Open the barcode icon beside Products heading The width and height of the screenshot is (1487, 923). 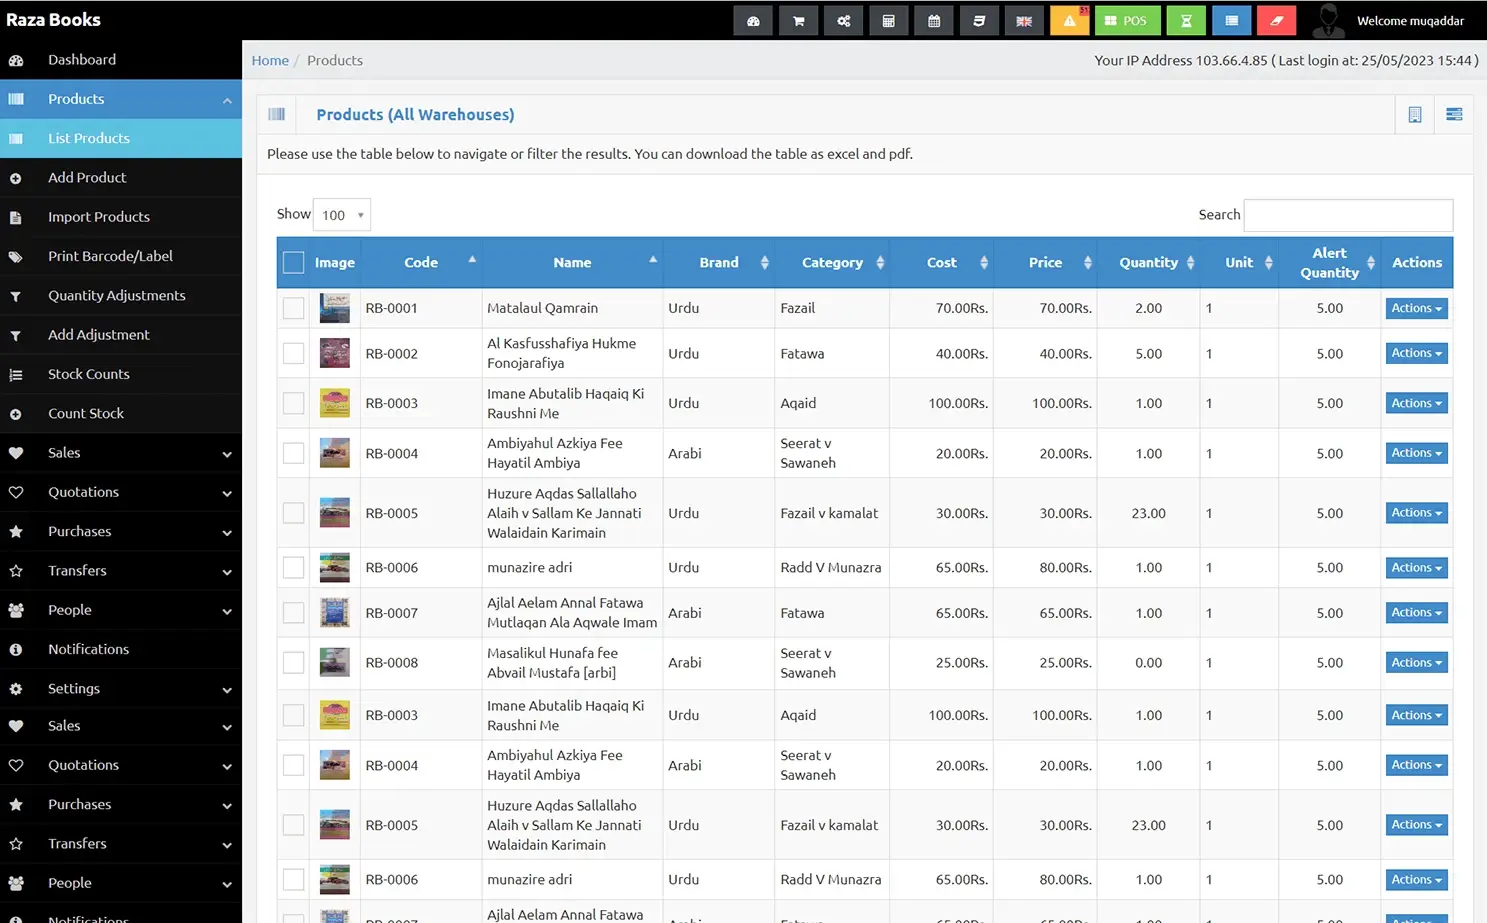pyautogui.click(x=277, y=114)
